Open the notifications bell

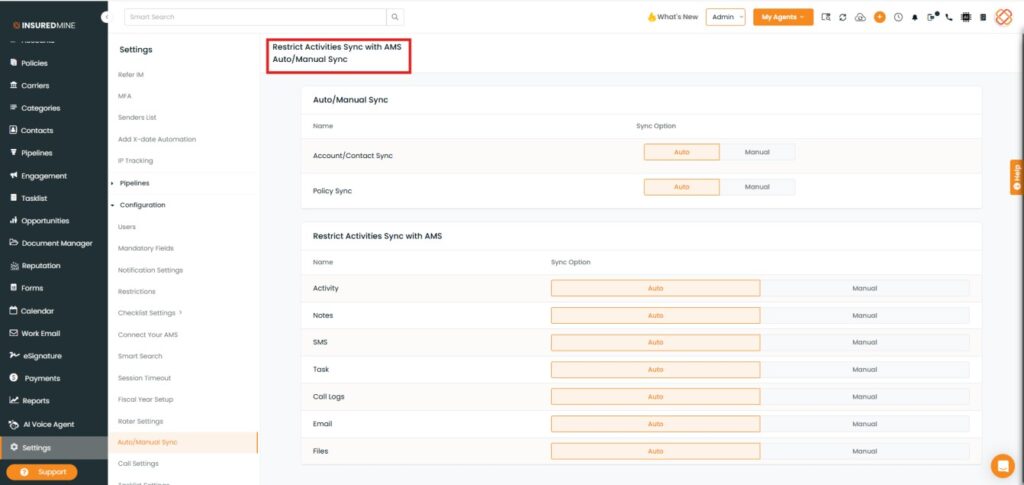pyautogui.click(x=914, y=17)
